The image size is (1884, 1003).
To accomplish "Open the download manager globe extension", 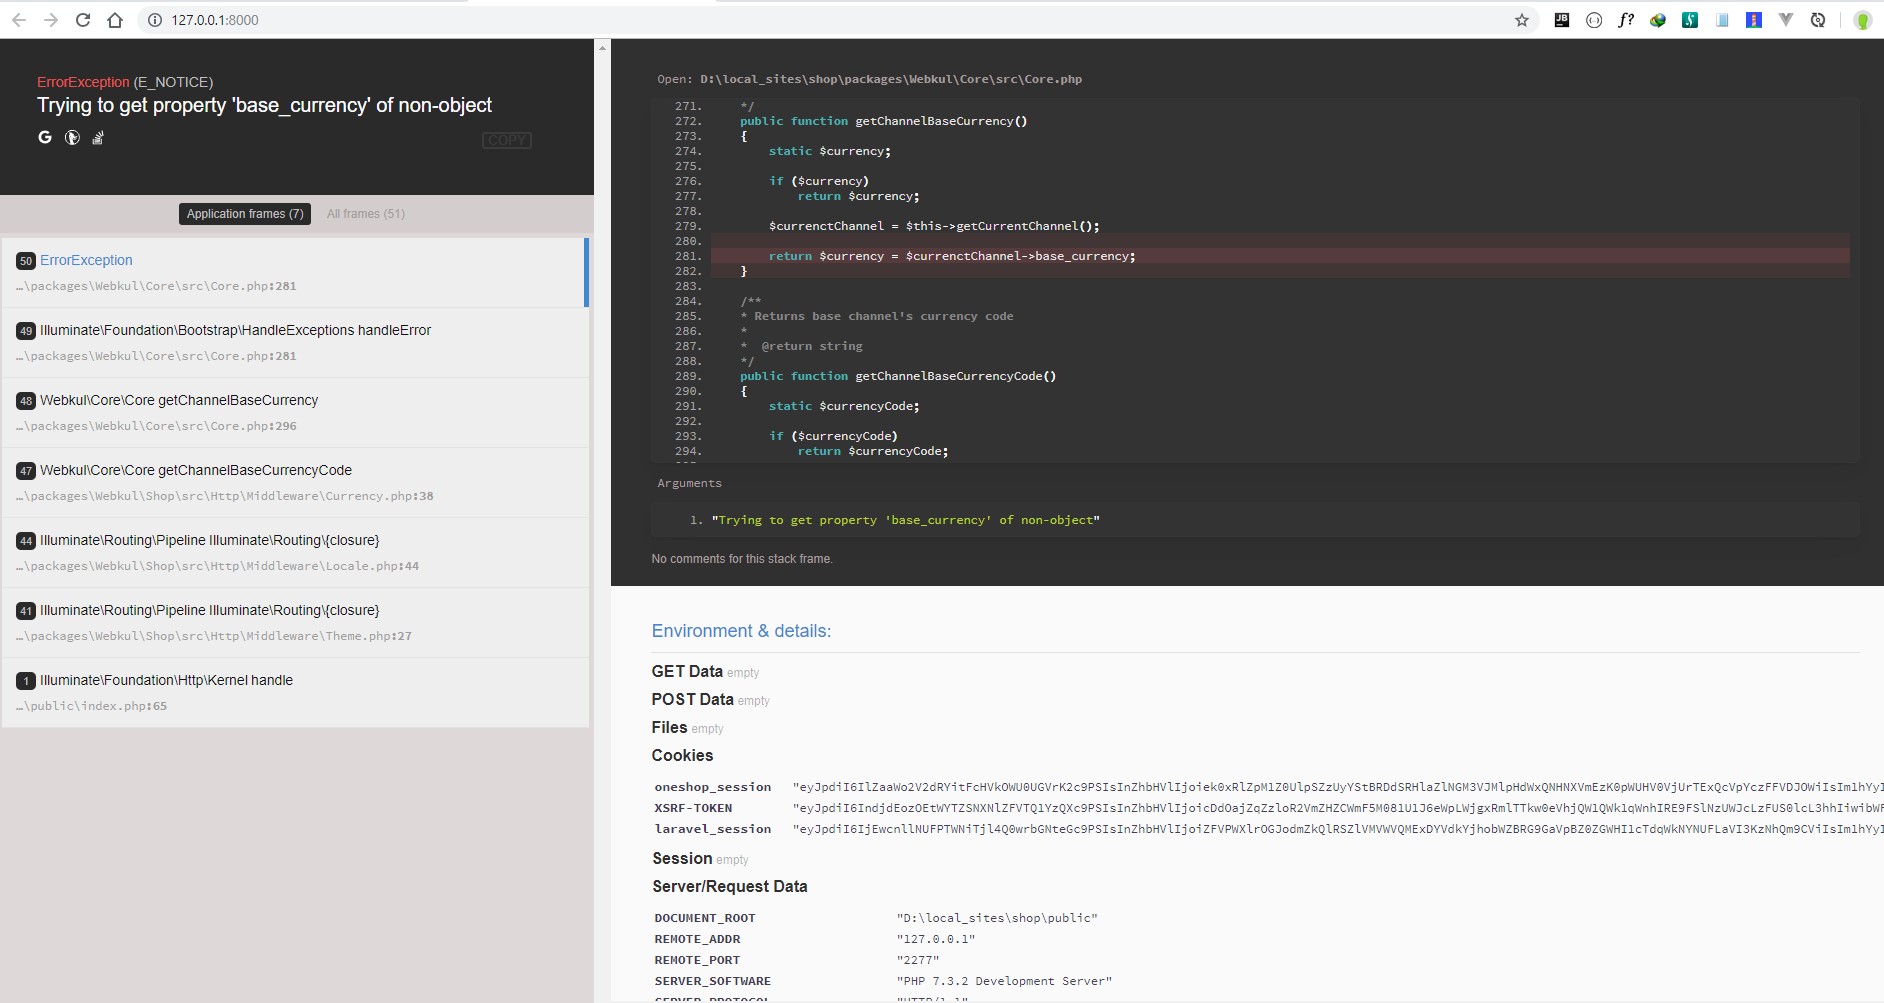I will pos(1658,20).
